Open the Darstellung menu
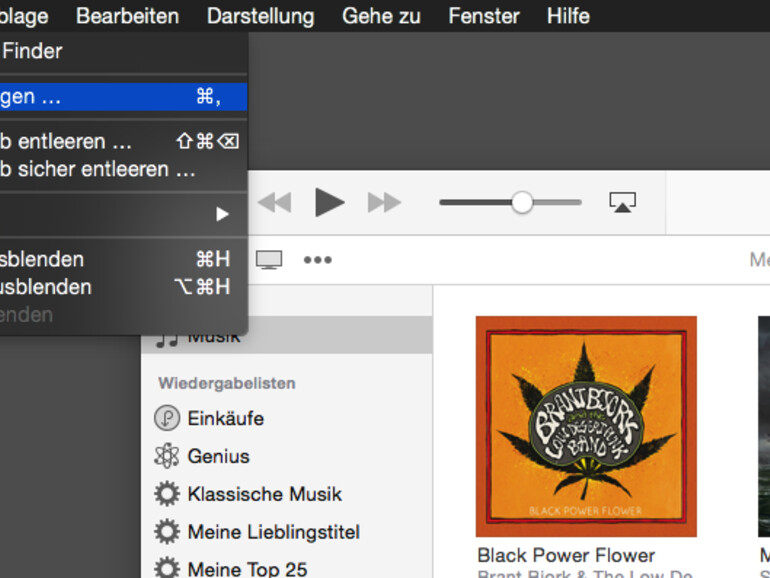The width and height of the screenshot is (770, 578). [x=260, y=16]
